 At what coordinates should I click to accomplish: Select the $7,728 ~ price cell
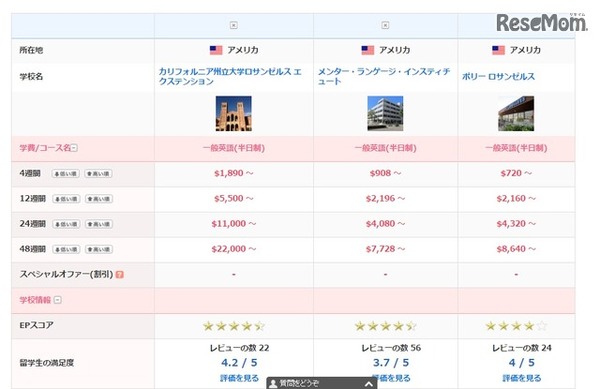385,249
